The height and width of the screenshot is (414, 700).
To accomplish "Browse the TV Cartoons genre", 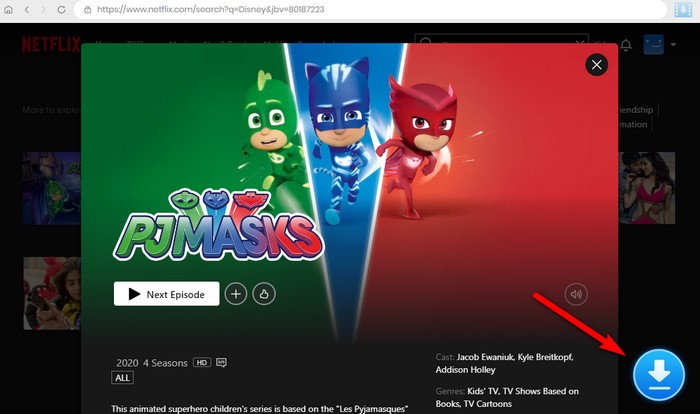I will click(x=488, y=404).
